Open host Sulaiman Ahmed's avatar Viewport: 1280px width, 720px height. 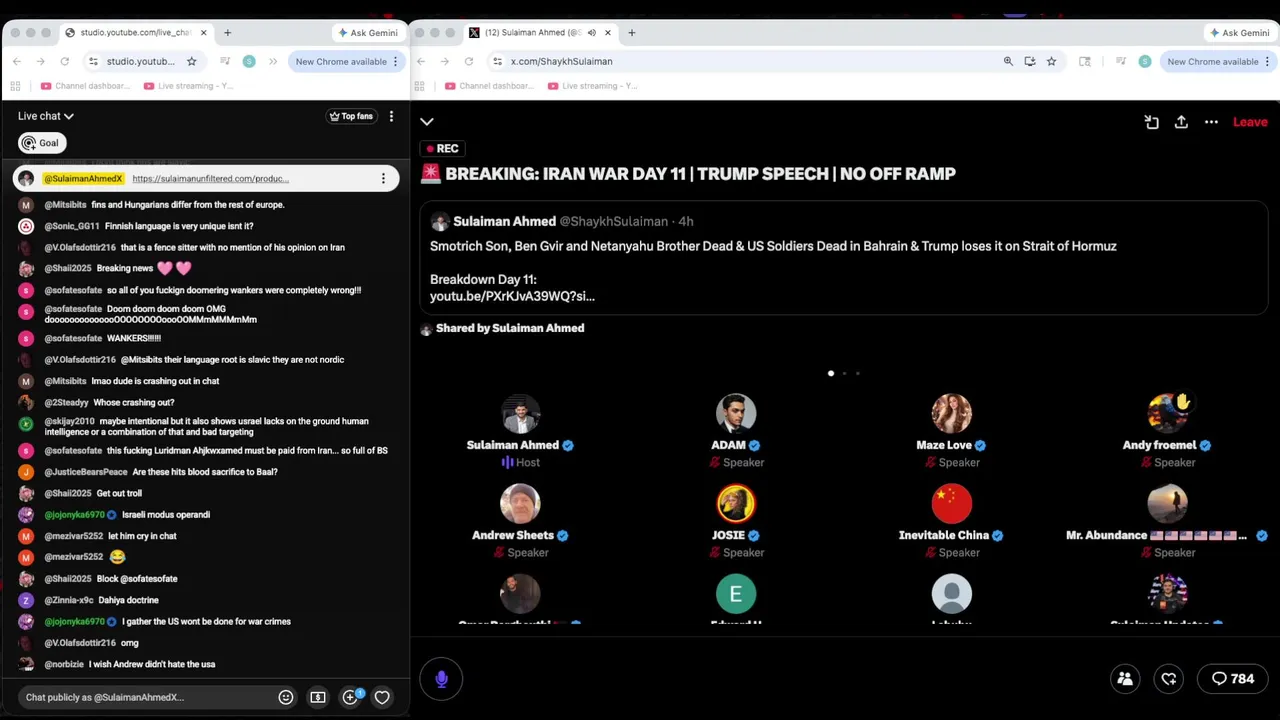pyautogui.click(x=520, y=414)
